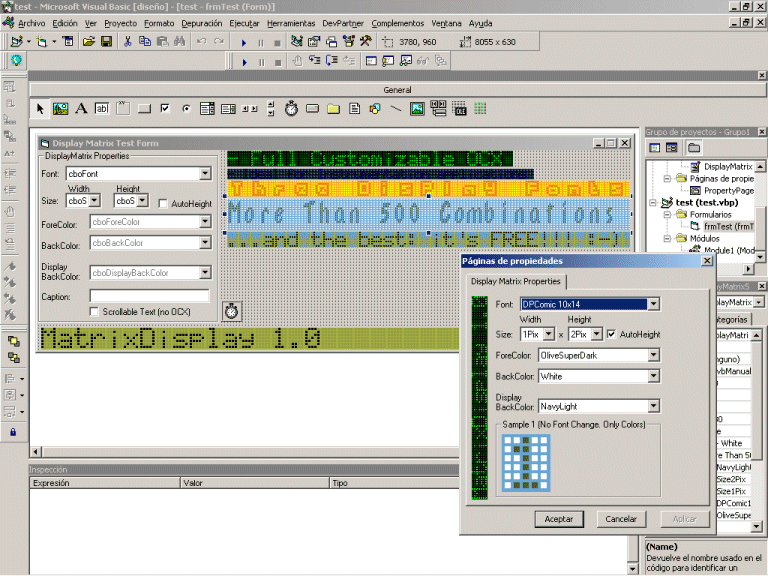Click the Save project icon in toolbar
The width and height of the screenshot is (768, 576).
click(x=105, y=42)
